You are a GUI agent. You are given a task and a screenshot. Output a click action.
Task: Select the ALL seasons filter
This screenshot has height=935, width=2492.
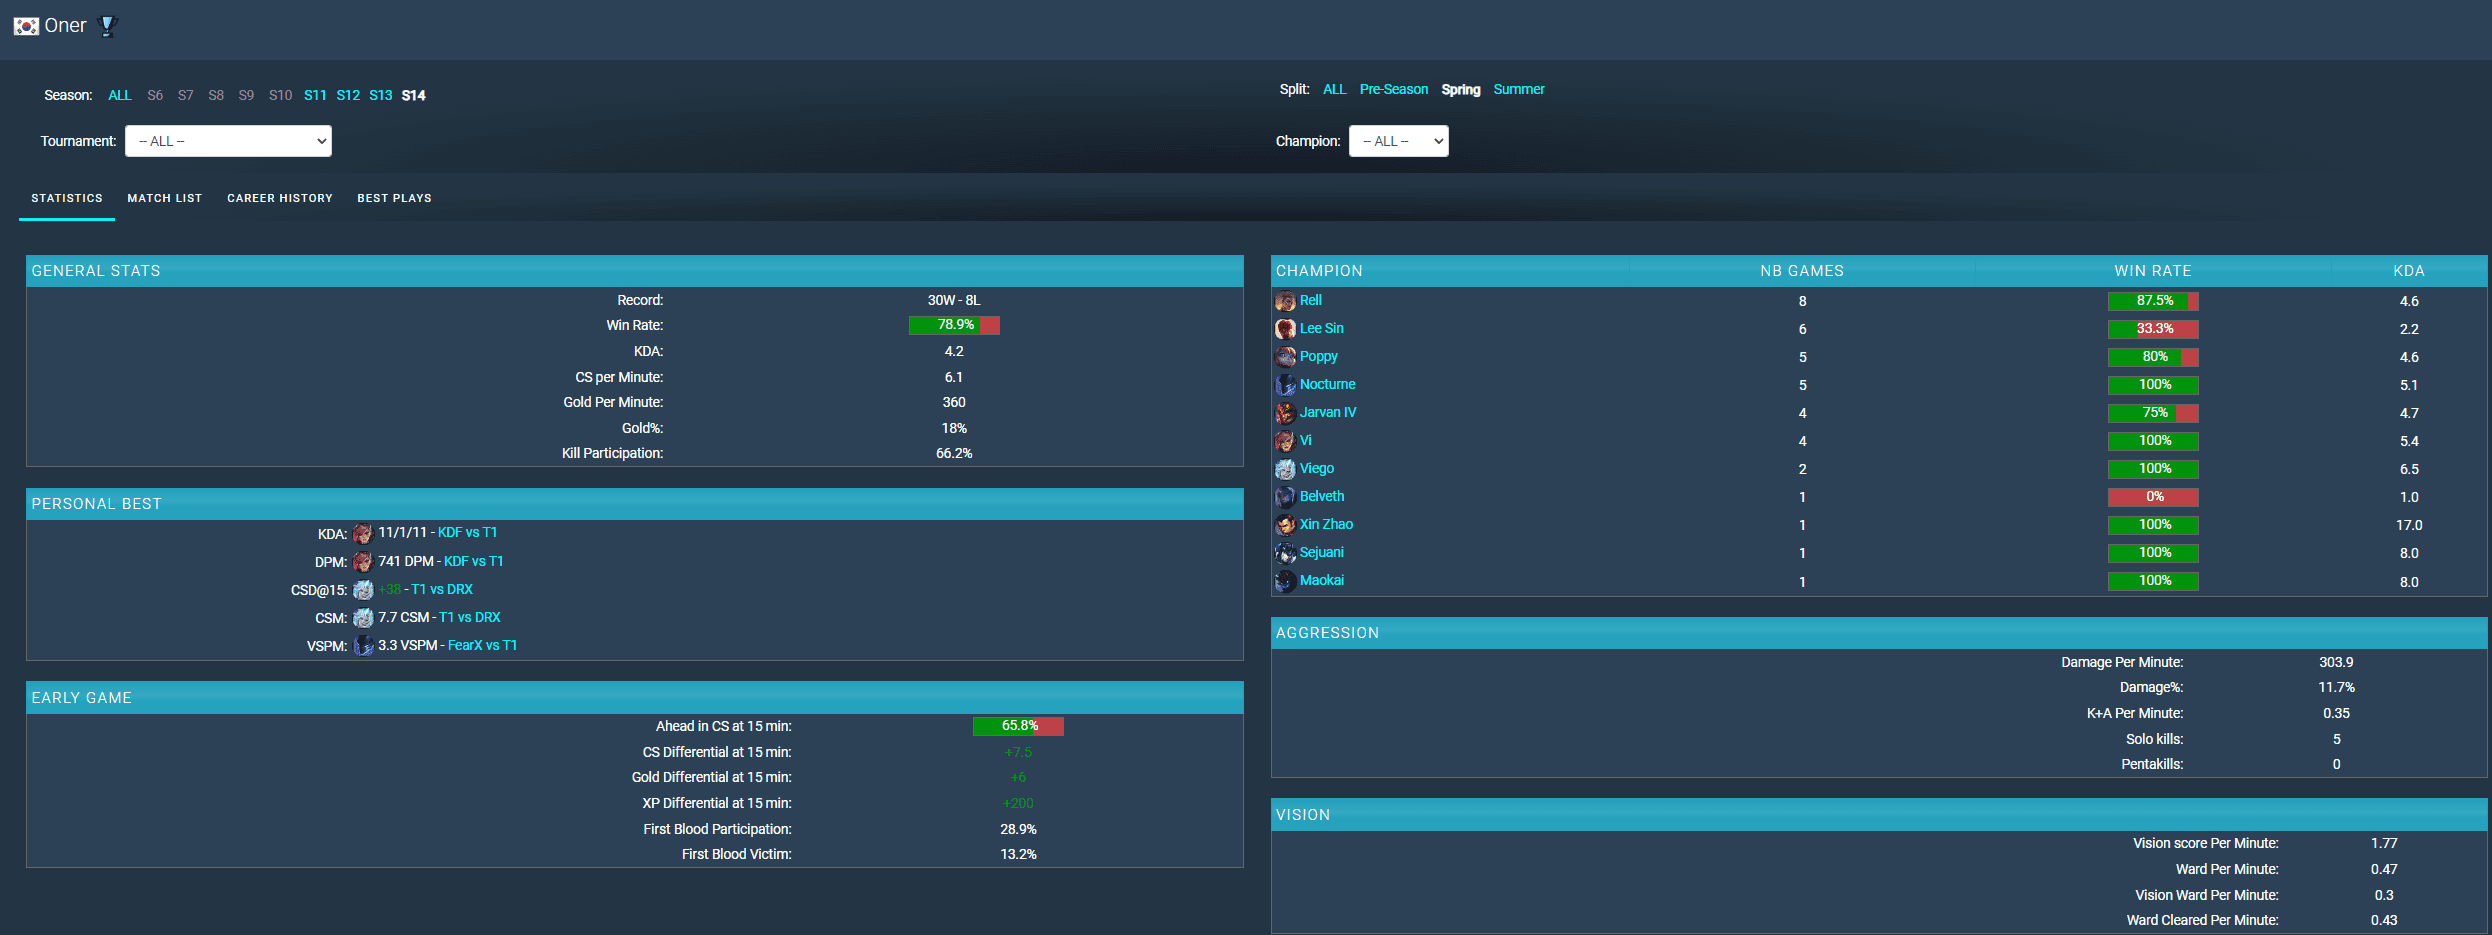click(x=119, y=95)
